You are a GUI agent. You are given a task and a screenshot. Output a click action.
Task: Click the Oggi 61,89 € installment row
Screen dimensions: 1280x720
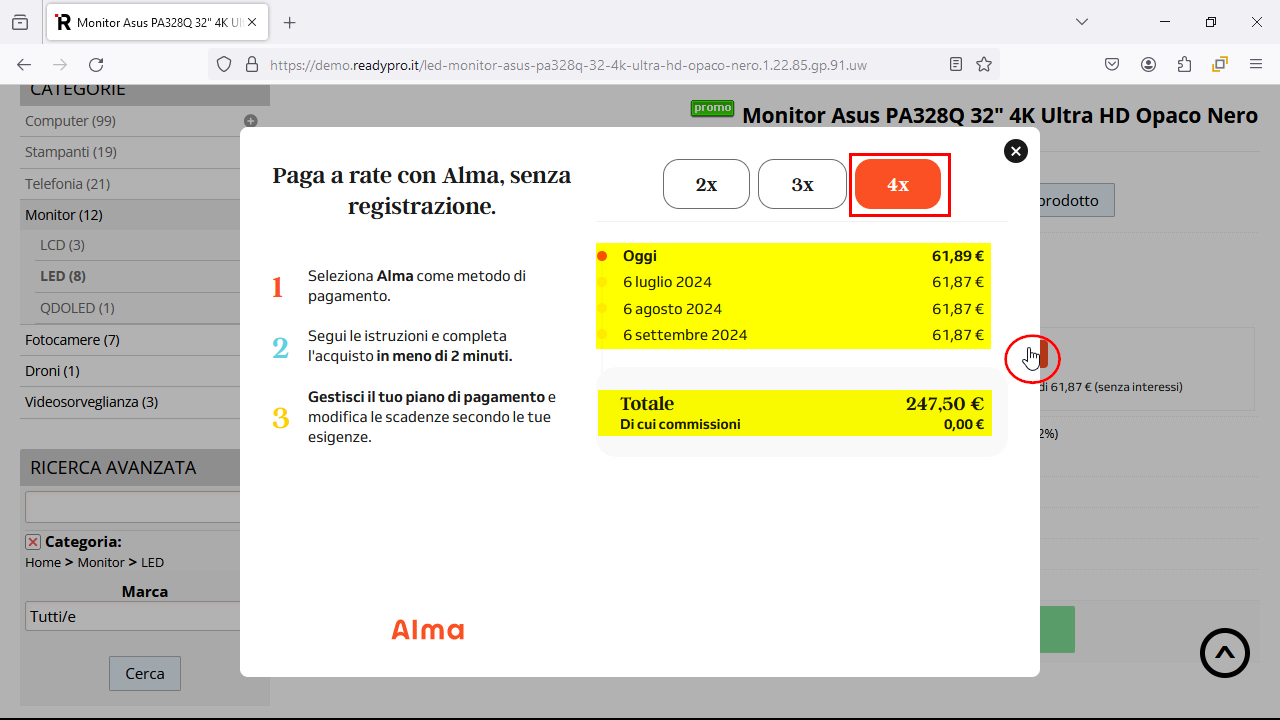pos(794,256)
